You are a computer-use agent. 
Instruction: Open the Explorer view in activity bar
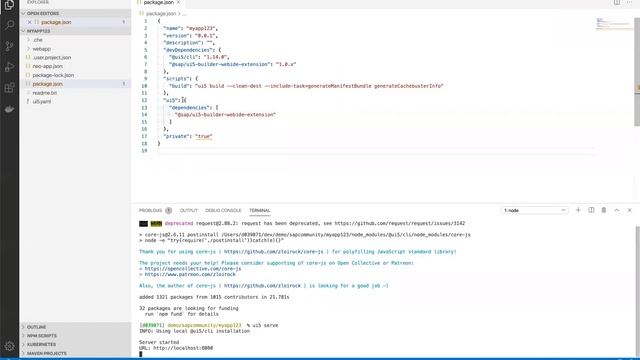[9, 4]
